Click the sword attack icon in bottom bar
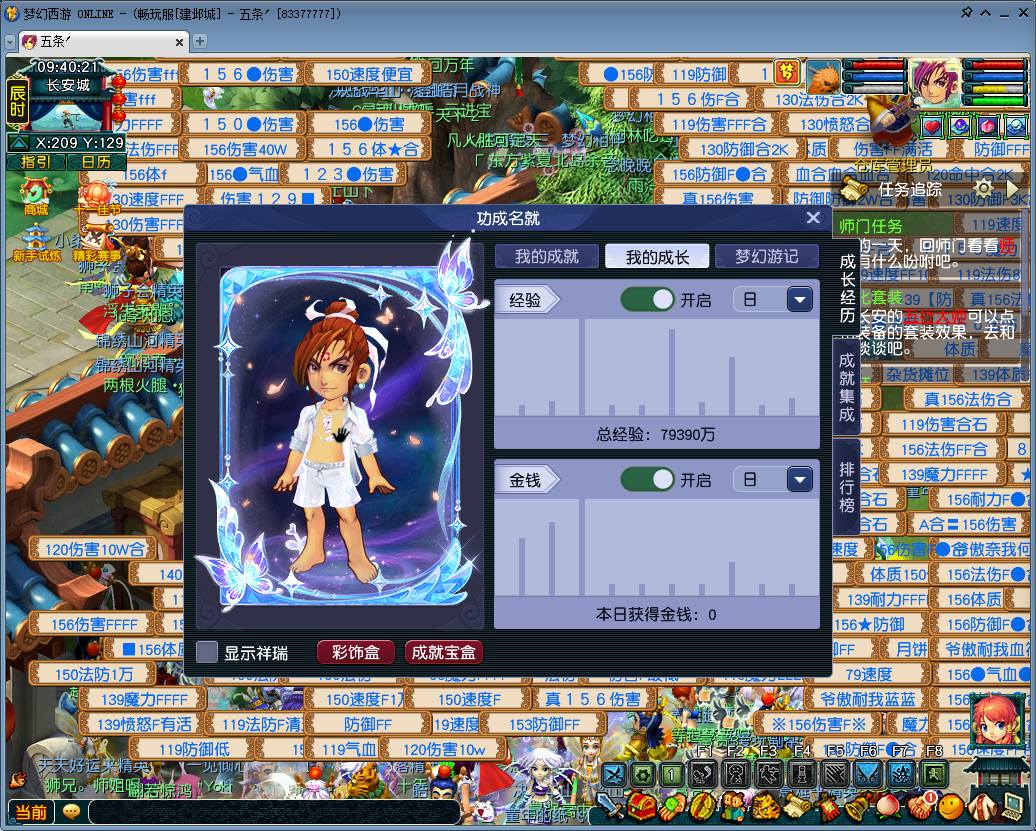The width and height of the screenshot is (1036, 831). [608, 806]
